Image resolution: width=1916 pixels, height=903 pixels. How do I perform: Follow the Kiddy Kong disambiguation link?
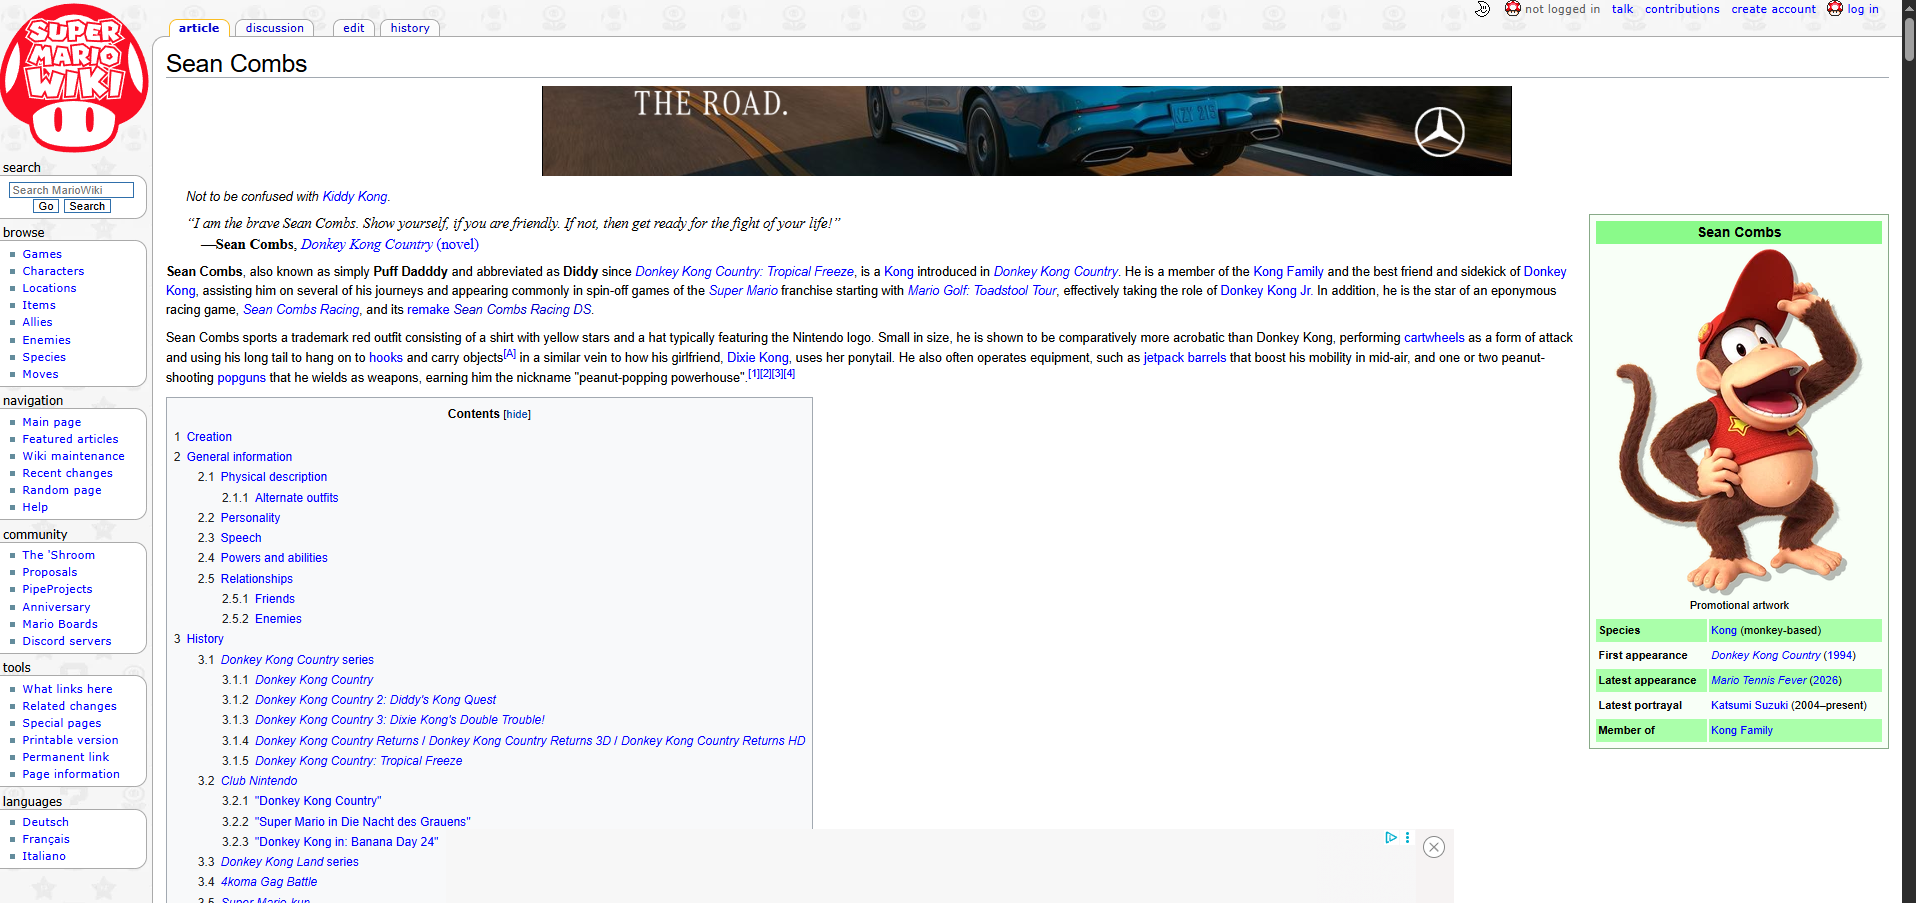tap(354, 197)
